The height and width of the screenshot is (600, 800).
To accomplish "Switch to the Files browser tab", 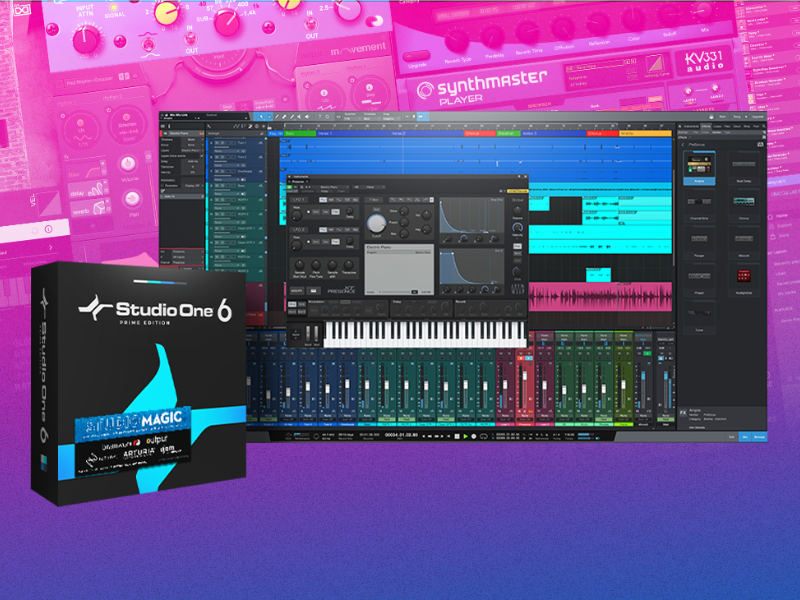I will pyautogui.click(x=728, y=126).
